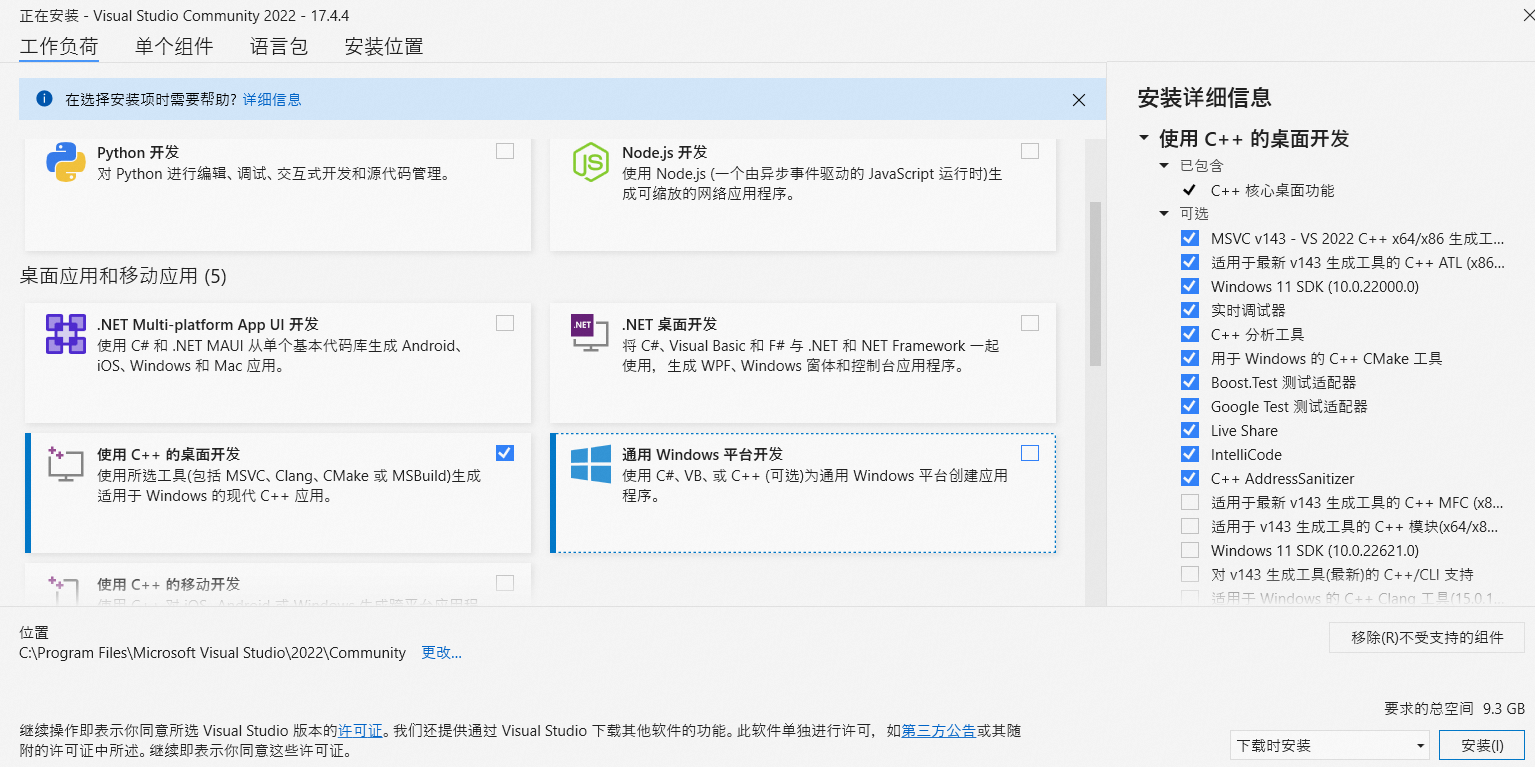1535x767 pixels.
Task: Click the C++ mobile development icon
Action: tap(63, 588)
